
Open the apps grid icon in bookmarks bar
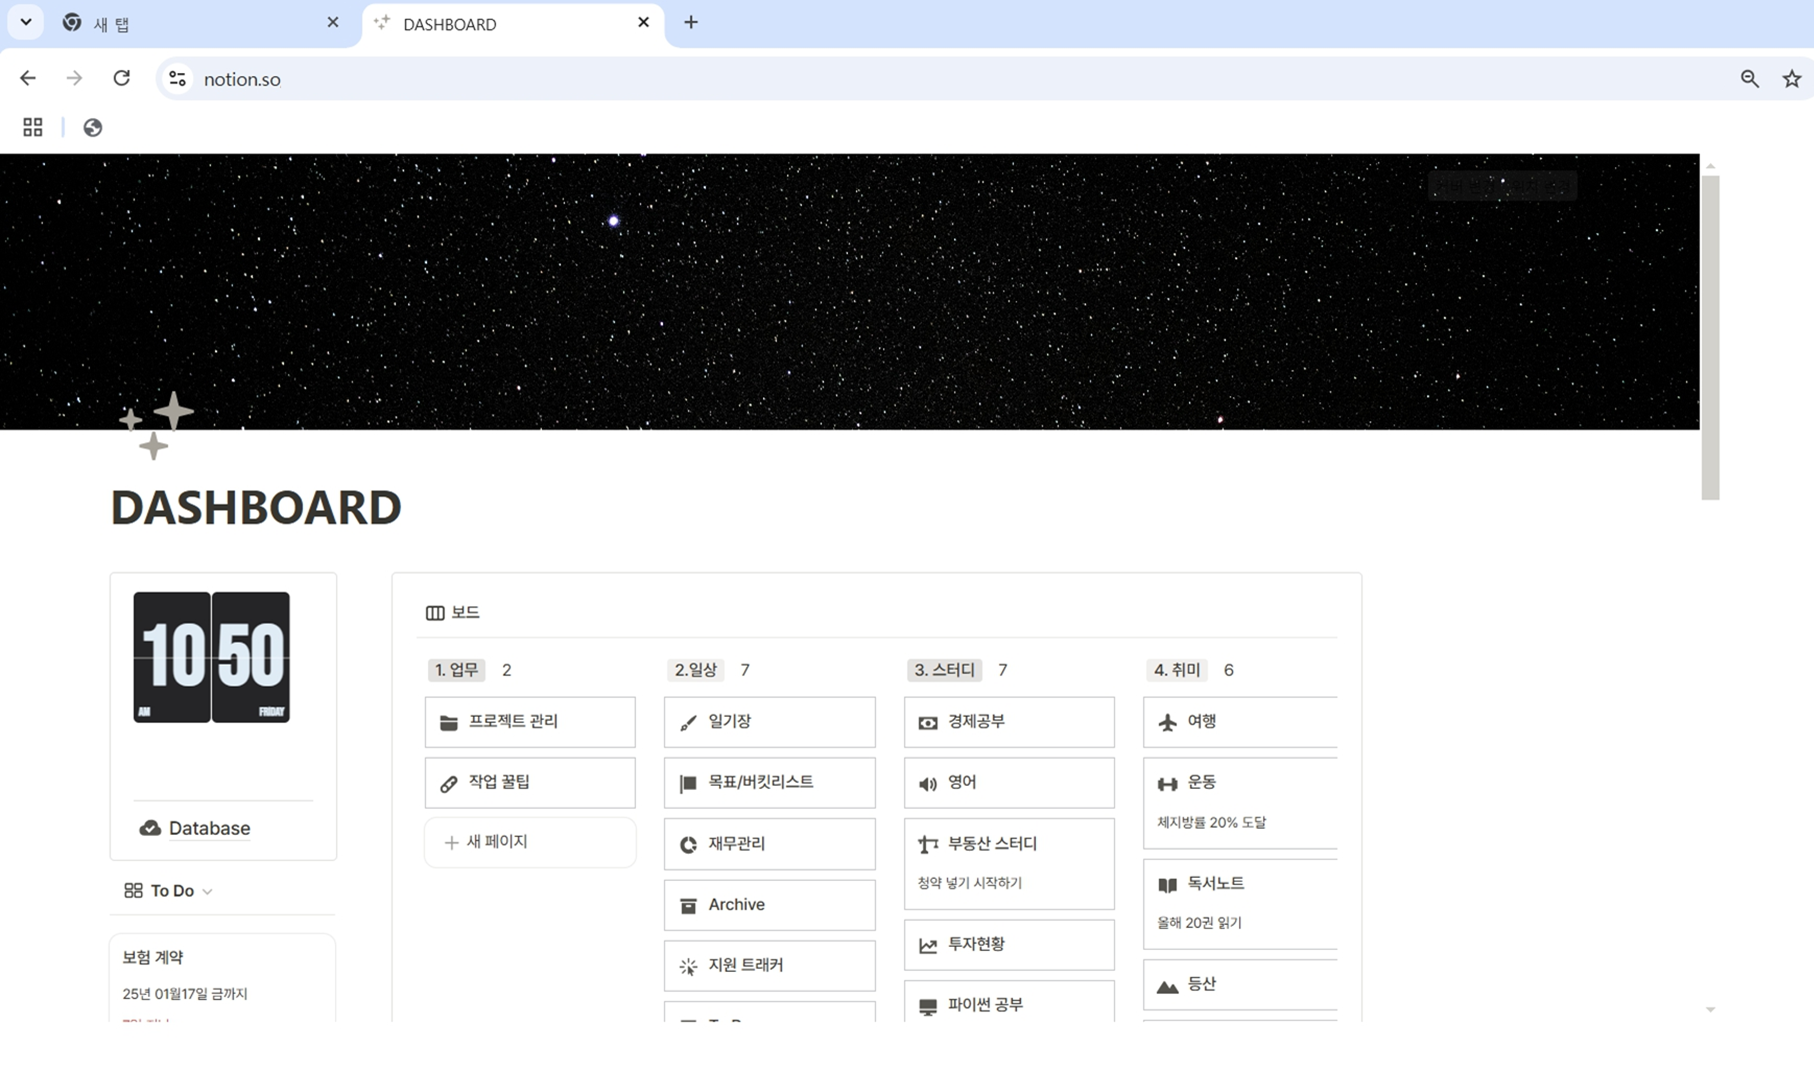[x=33, y=127]
